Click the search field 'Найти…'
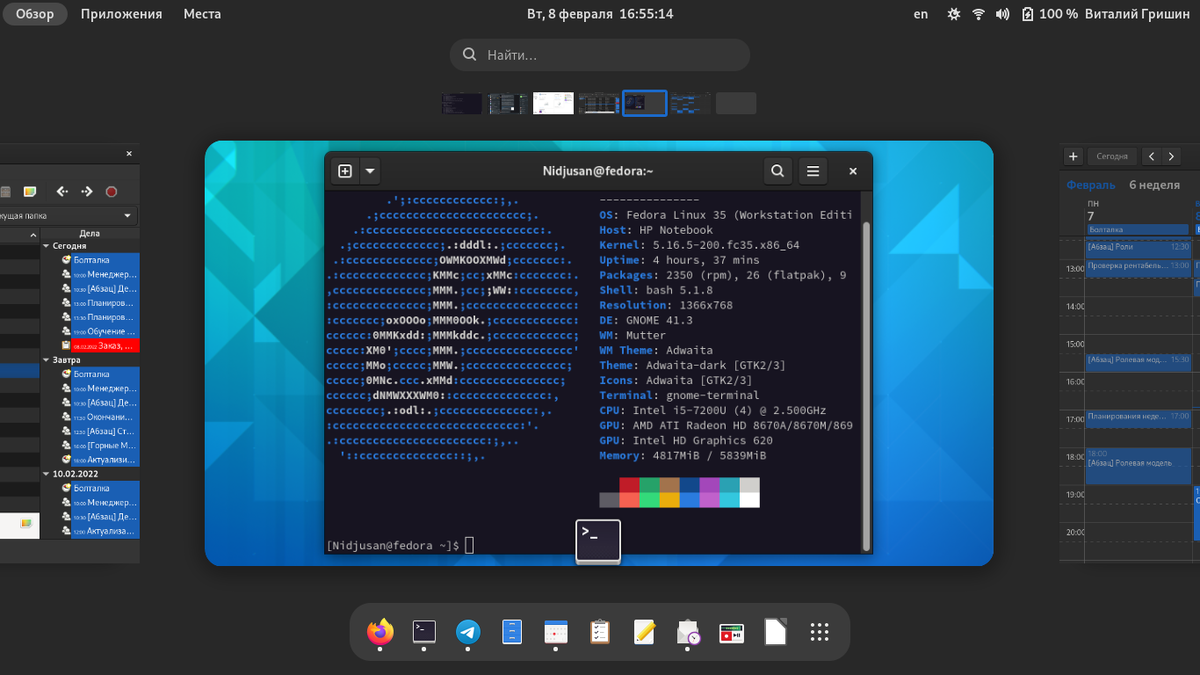This screenshot has width=1200, height=675. tap(600, 55)
